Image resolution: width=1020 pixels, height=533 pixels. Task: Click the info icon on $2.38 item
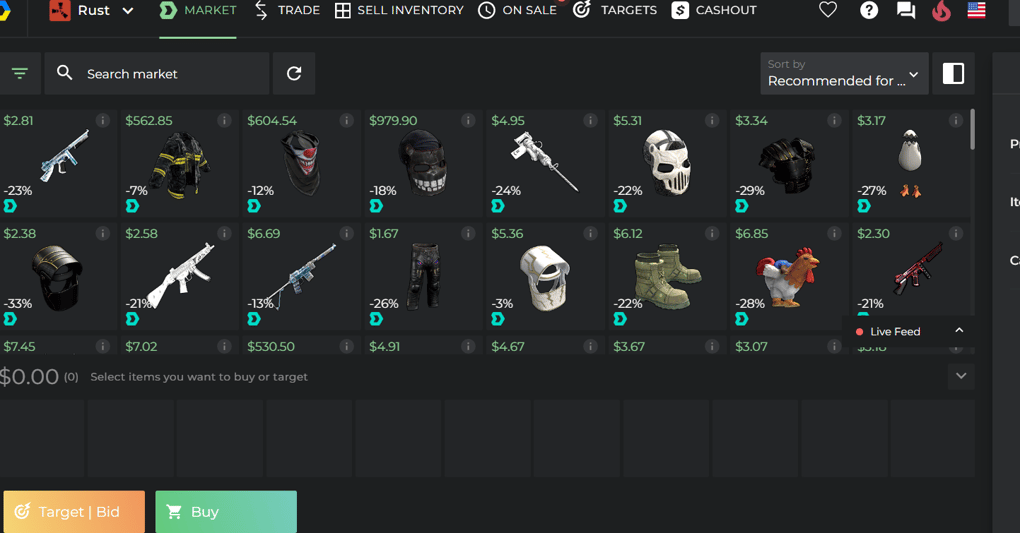tap(103, 233)
